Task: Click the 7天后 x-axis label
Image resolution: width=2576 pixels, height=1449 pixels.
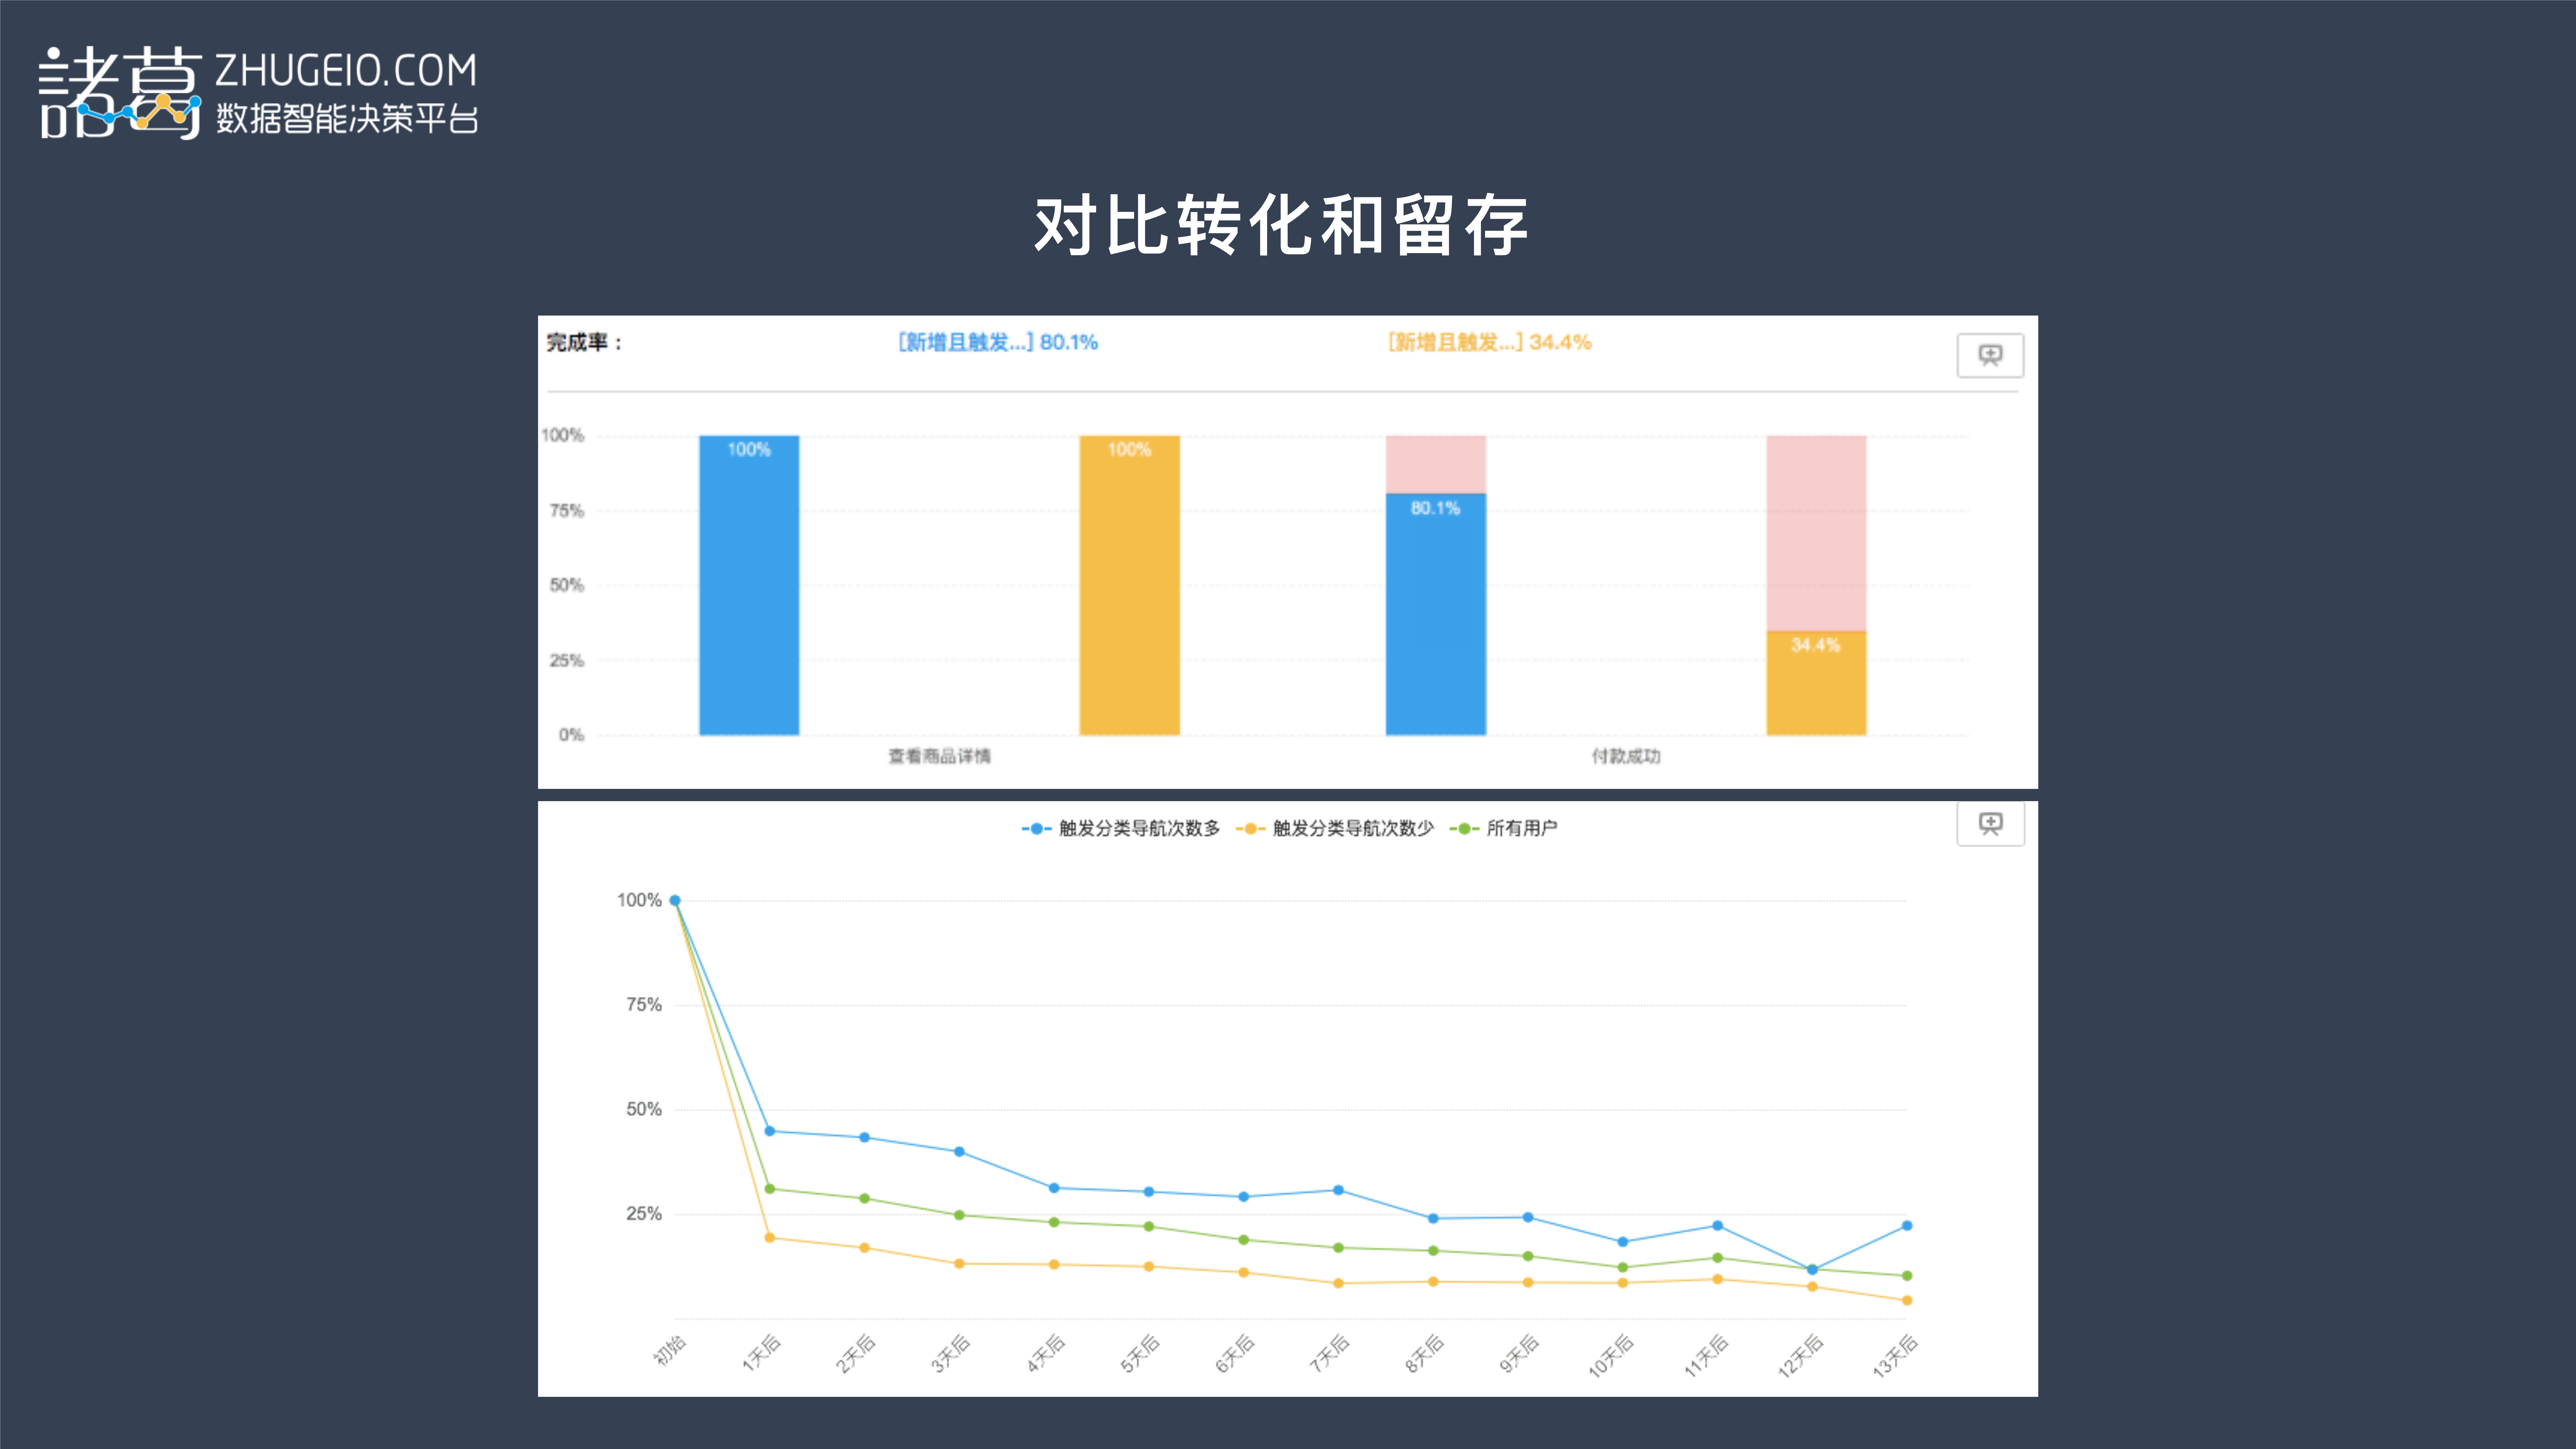Action: pyautogui.click(x=1330, y=1353)
